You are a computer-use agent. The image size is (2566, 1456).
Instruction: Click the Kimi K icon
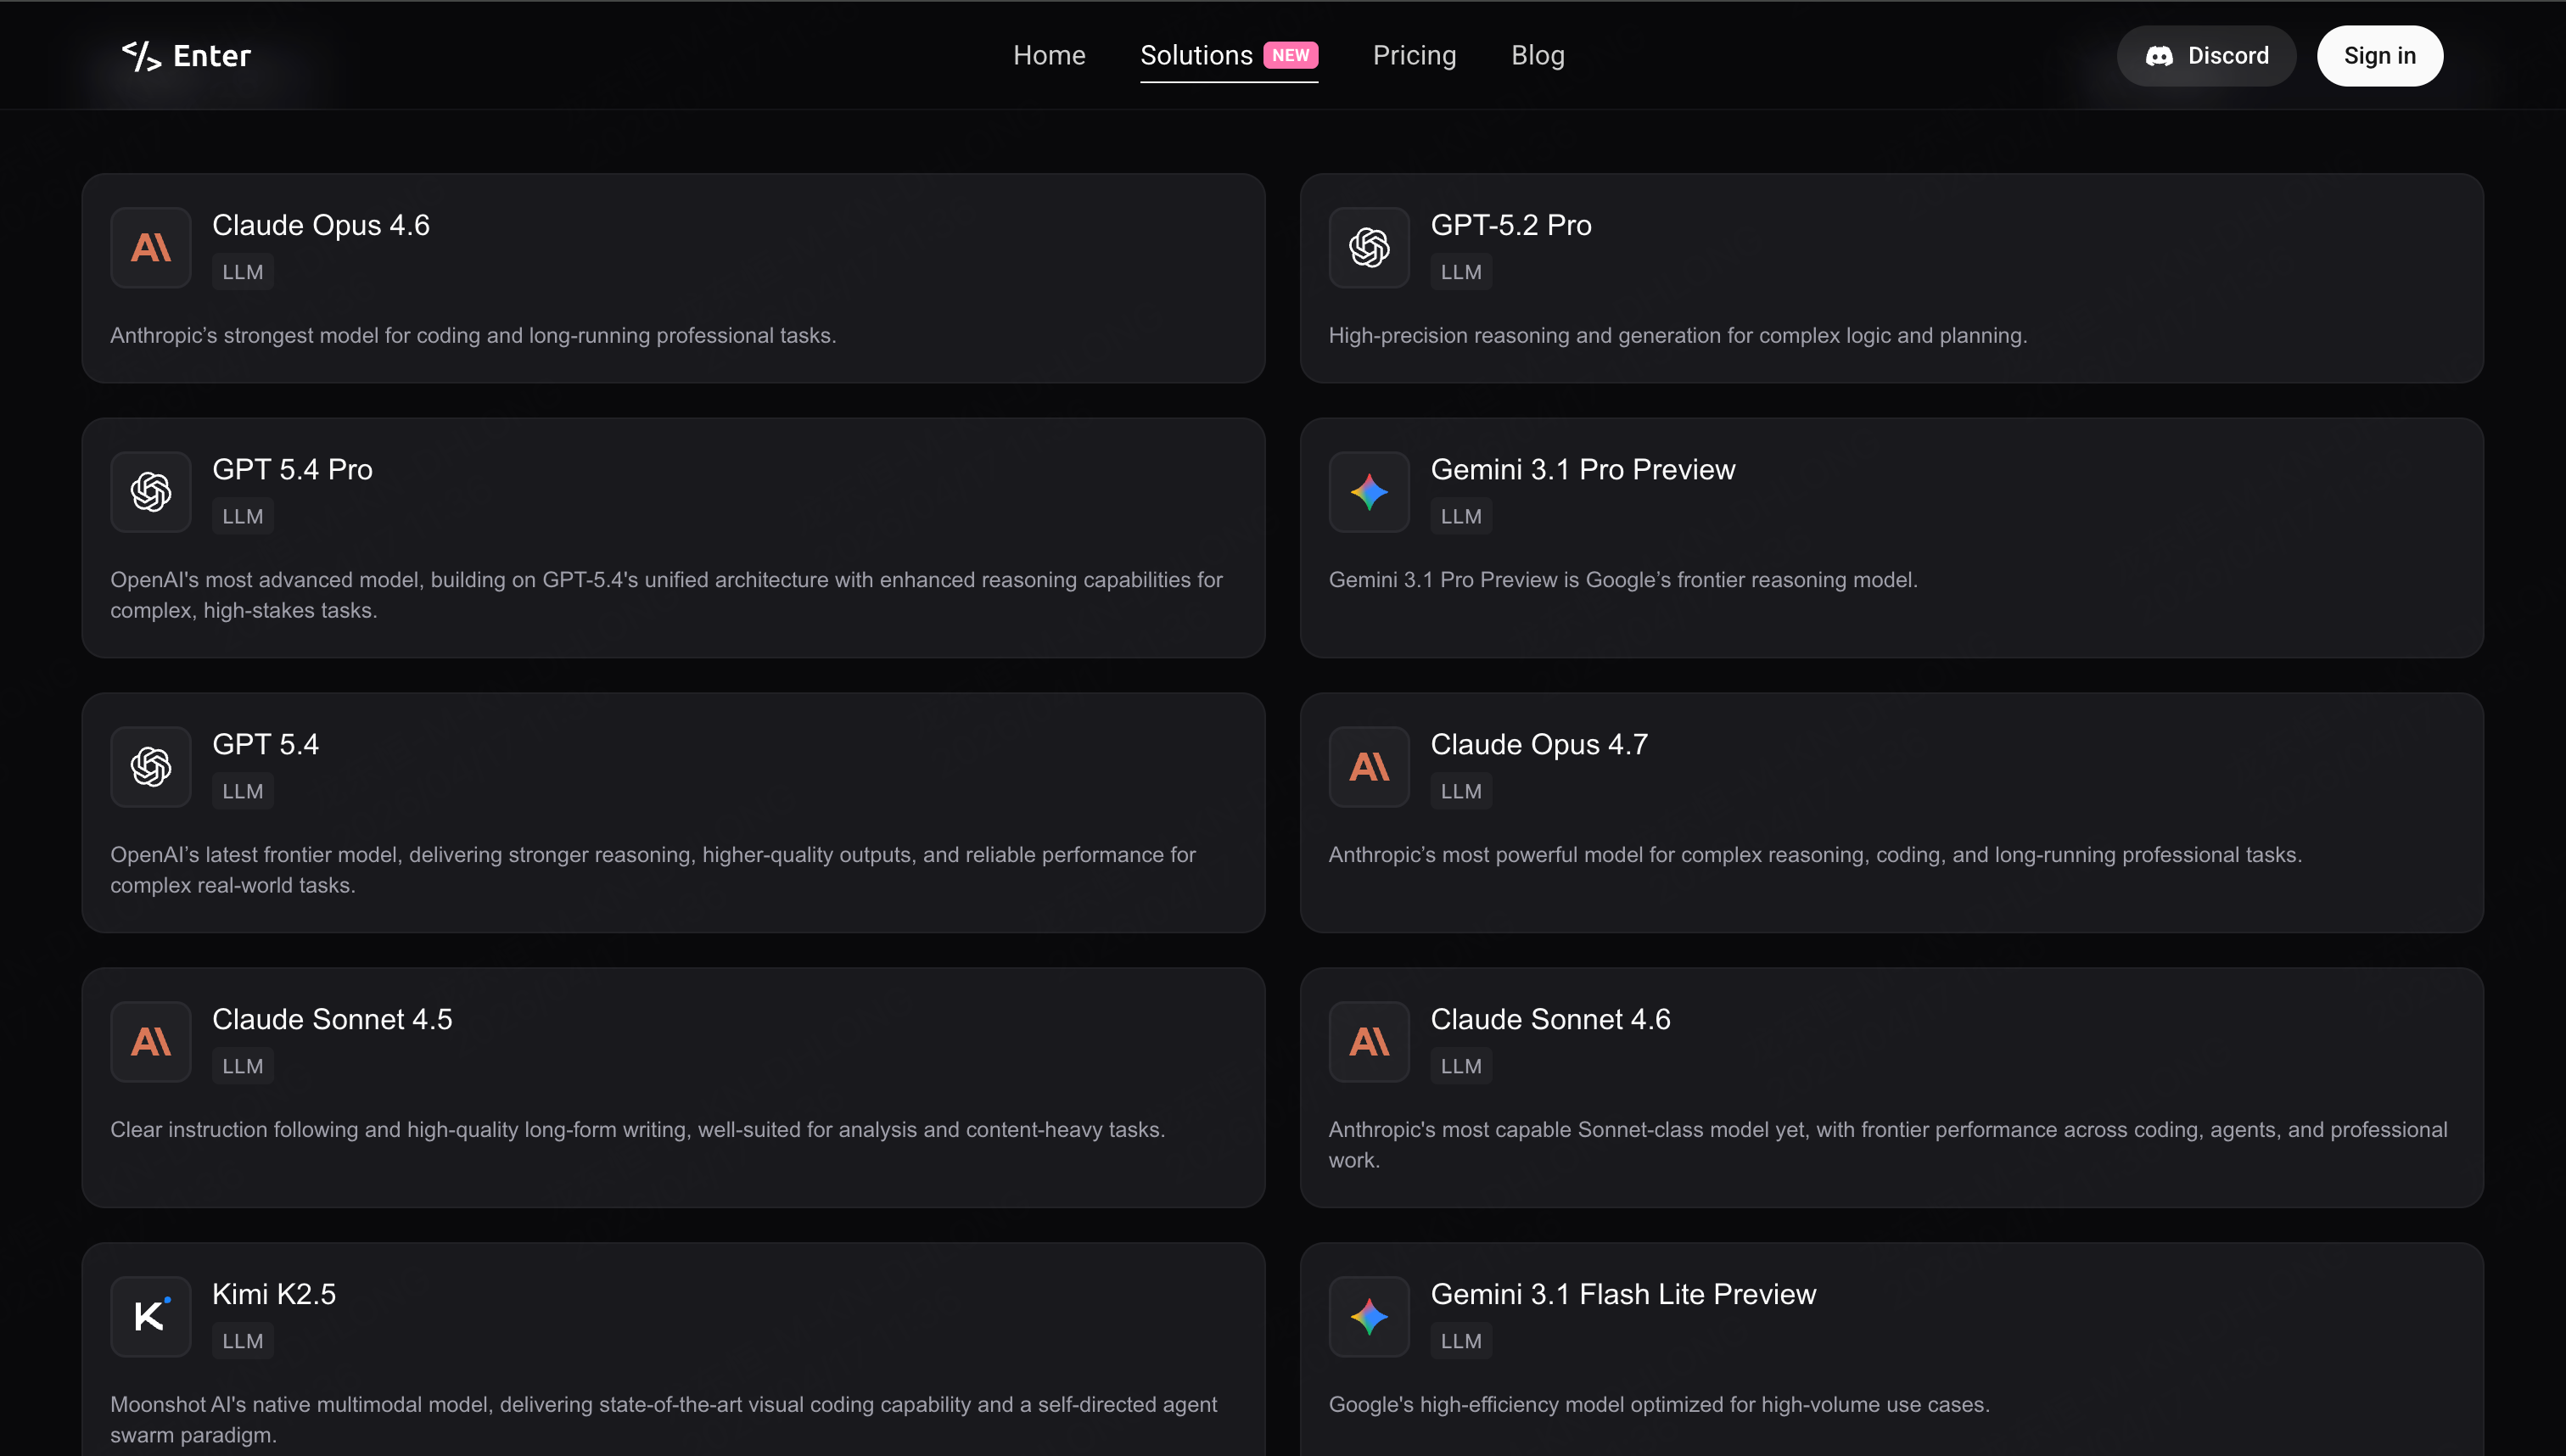click(x=151, y=1316)
